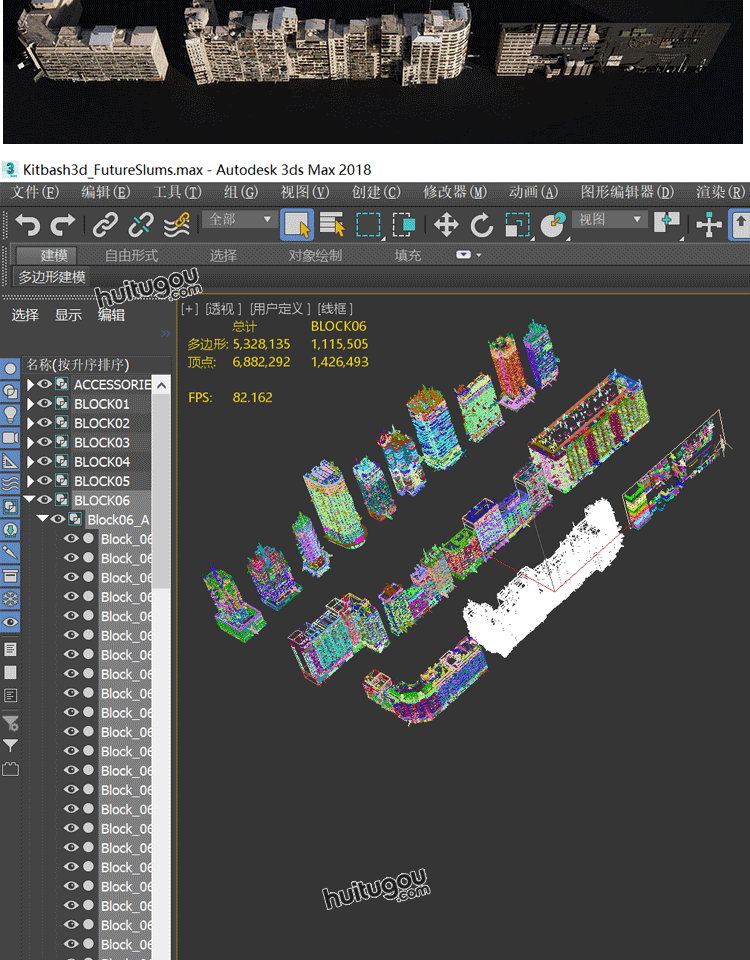Click the Bind to Space Warp icon
This screenshot has height=960, width=750.
[177, 225]
